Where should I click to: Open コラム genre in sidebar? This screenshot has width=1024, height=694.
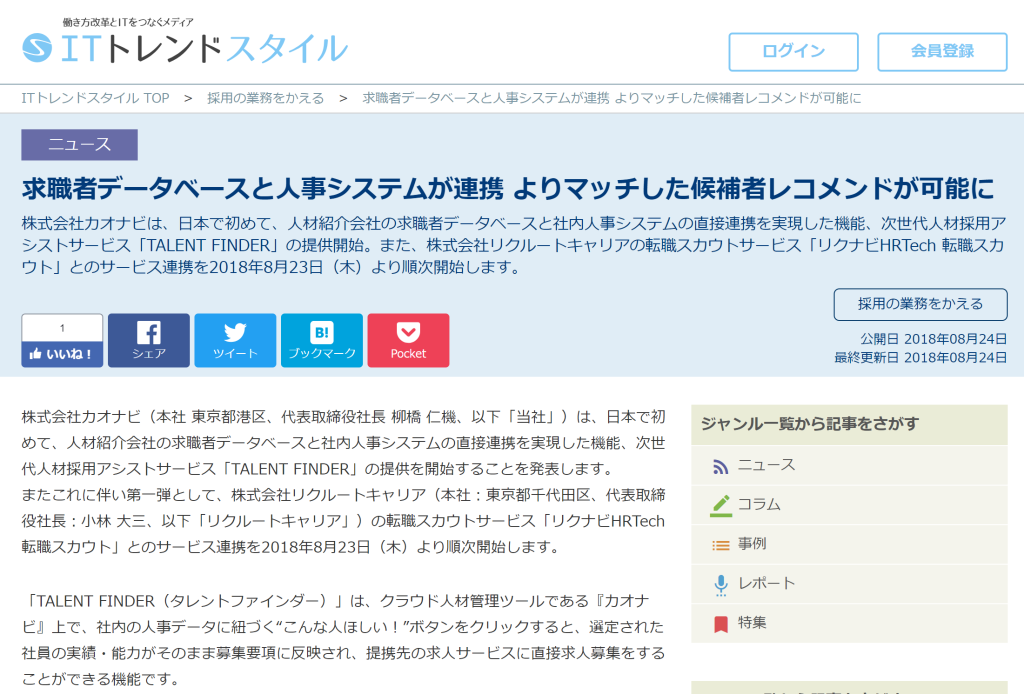(849, 505)
